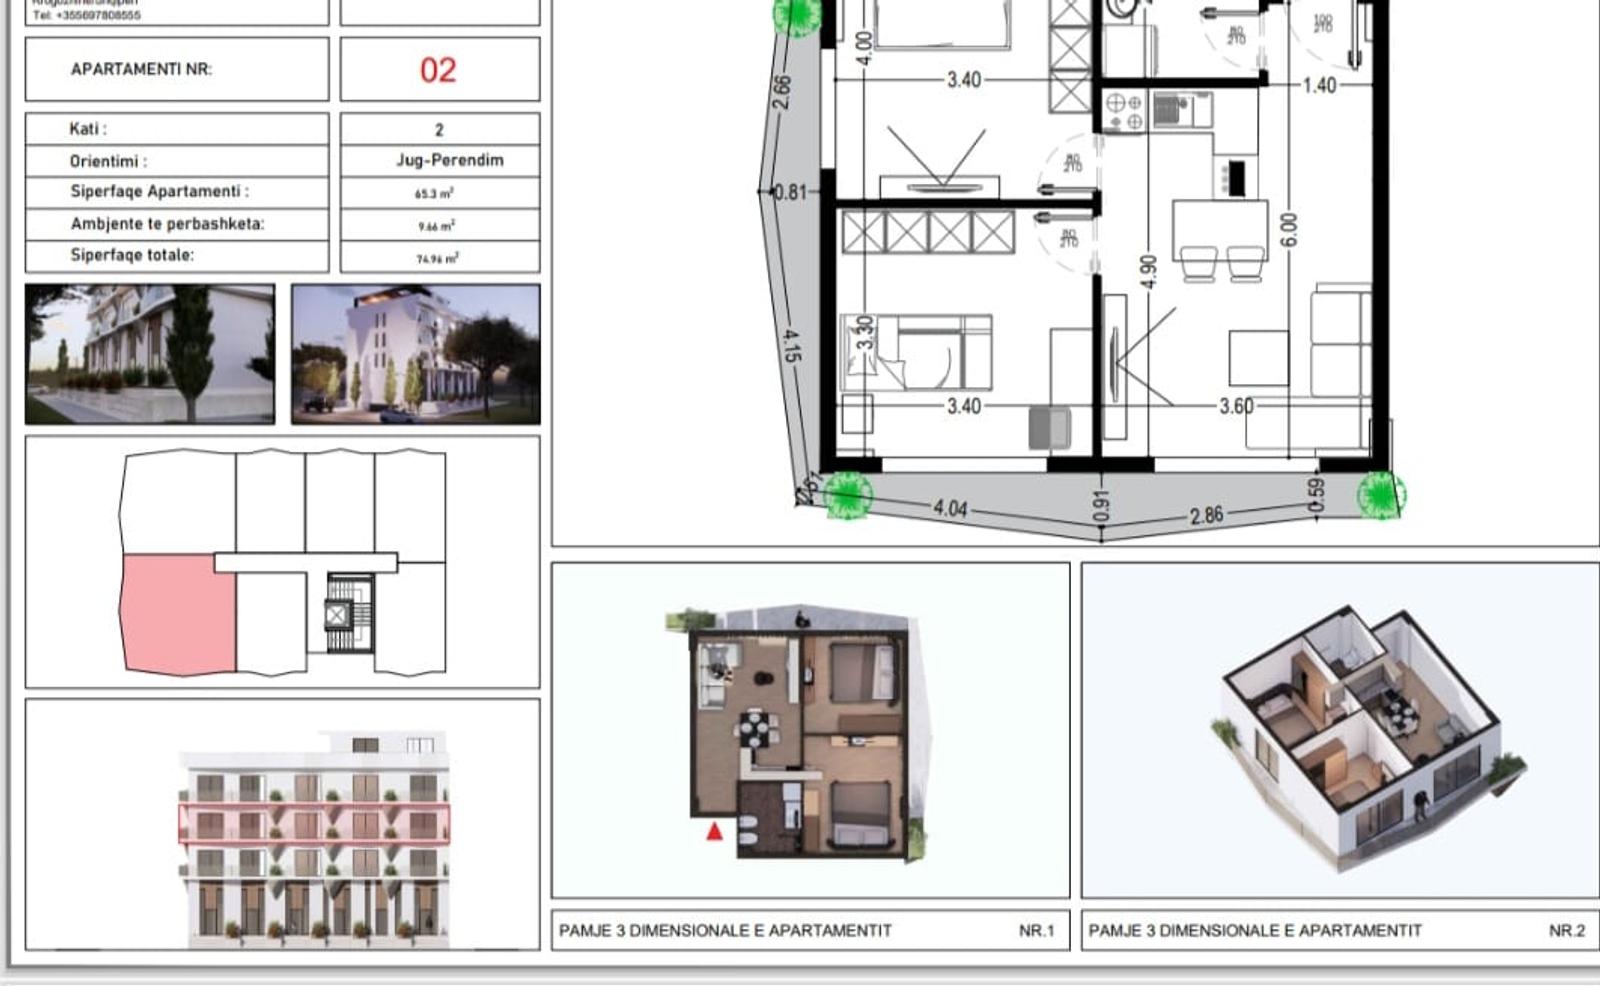Screen dimensions: 1600x986
Task: Click the red entrance triangle marker
Action: tap(714, 831)
